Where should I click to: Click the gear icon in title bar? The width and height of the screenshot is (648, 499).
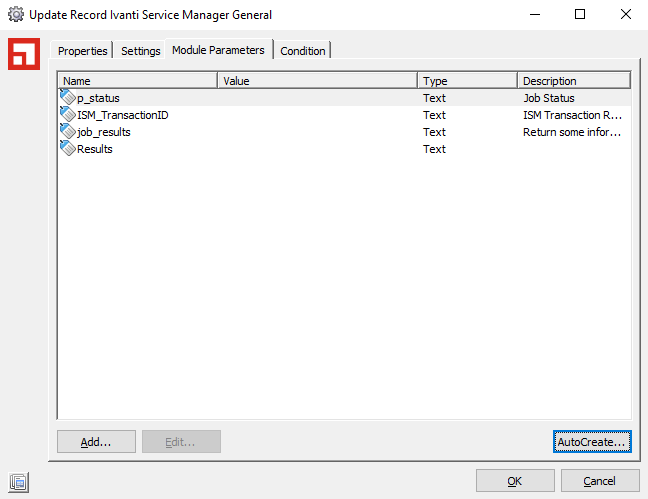click(16, 14)
